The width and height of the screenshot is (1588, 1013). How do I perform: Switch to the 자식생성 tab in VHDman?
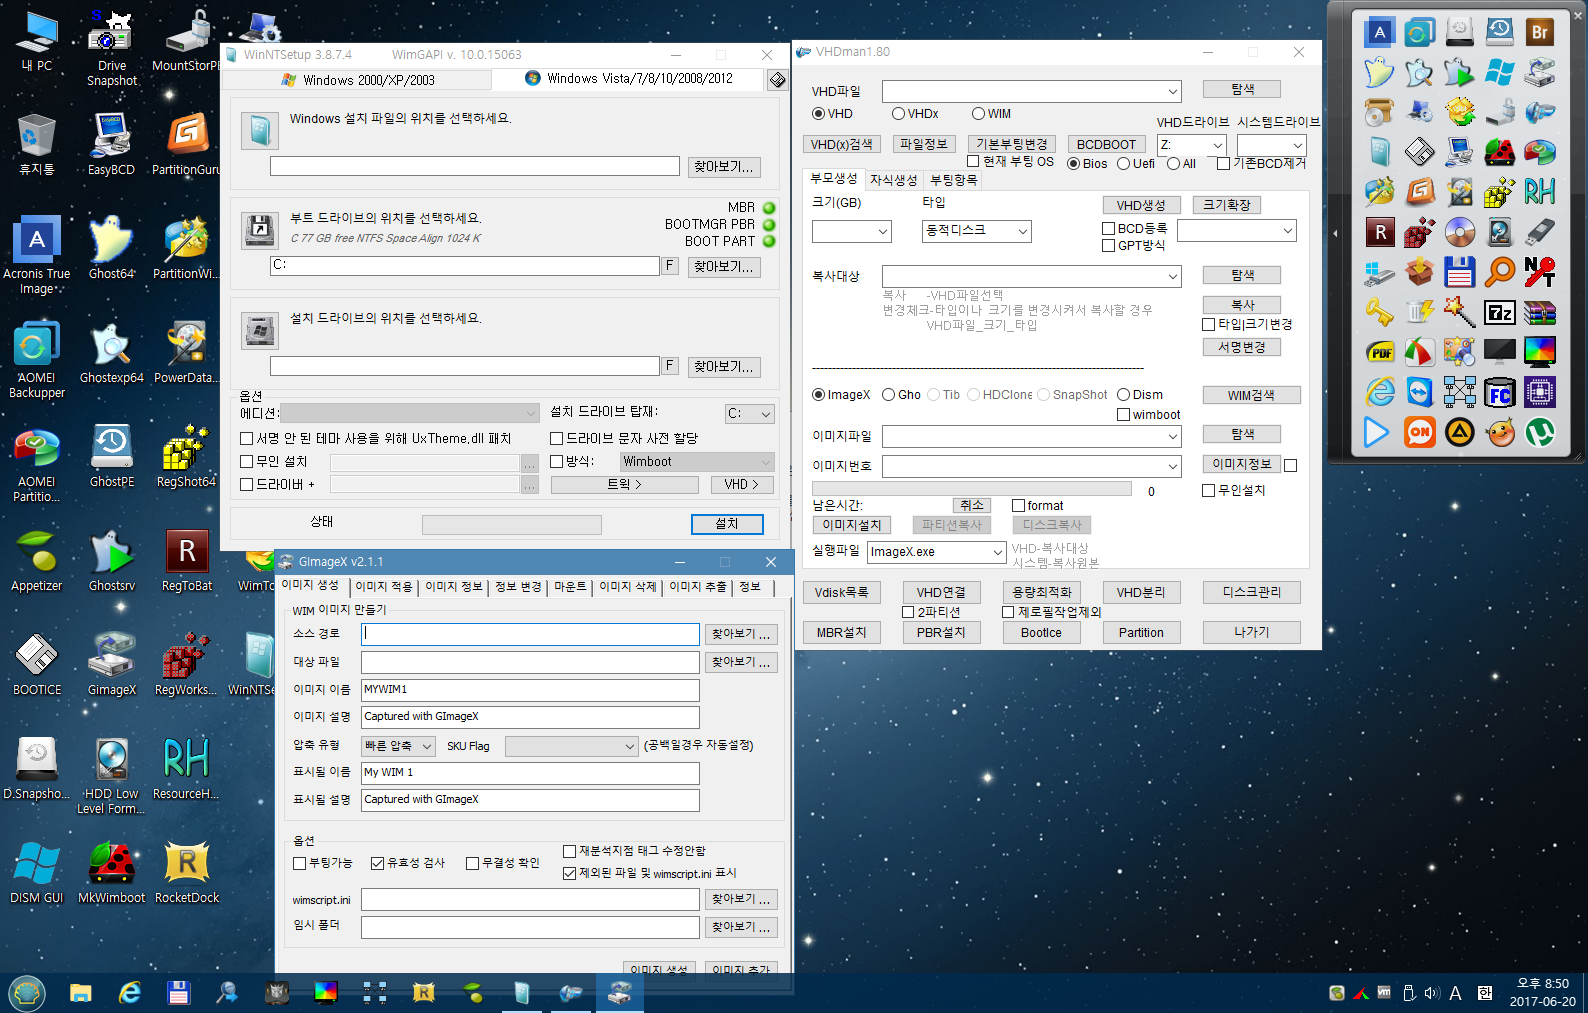click(x=893, y=180)
